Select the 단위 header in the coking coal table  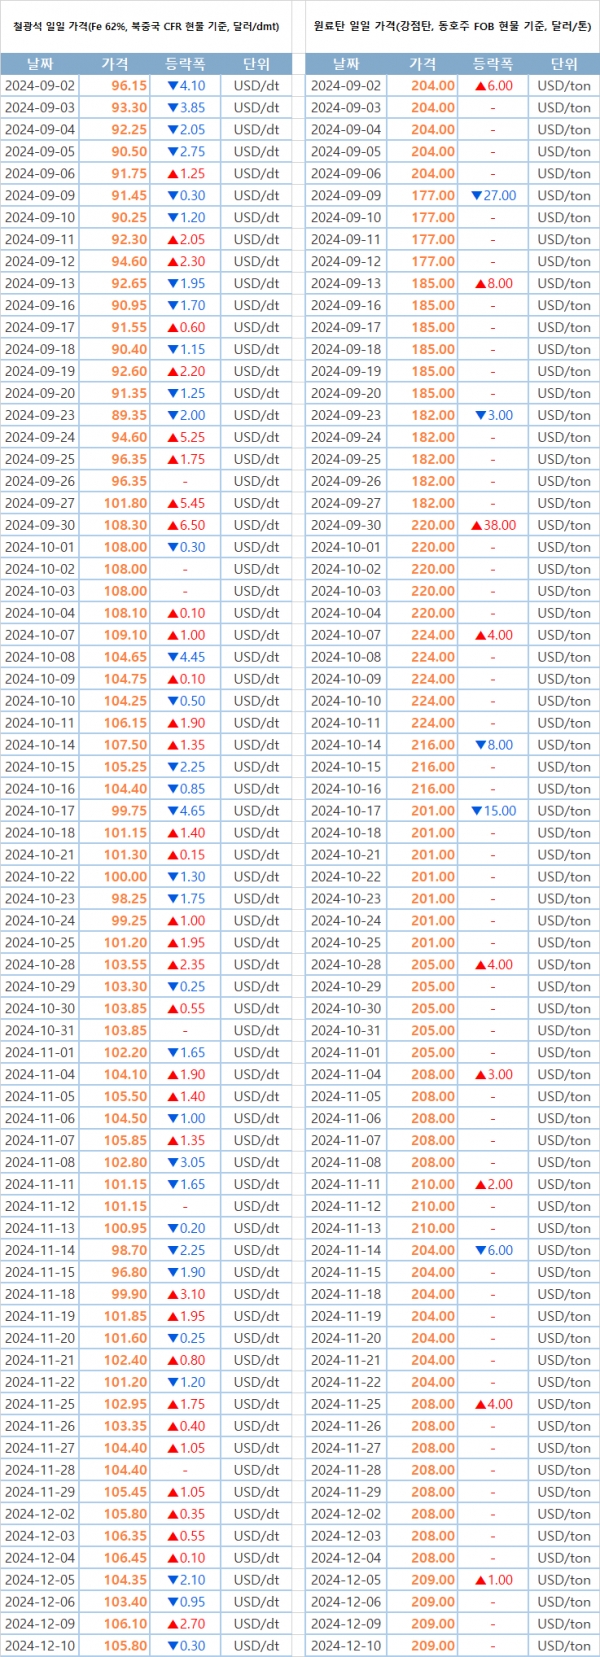click(564, 64)
